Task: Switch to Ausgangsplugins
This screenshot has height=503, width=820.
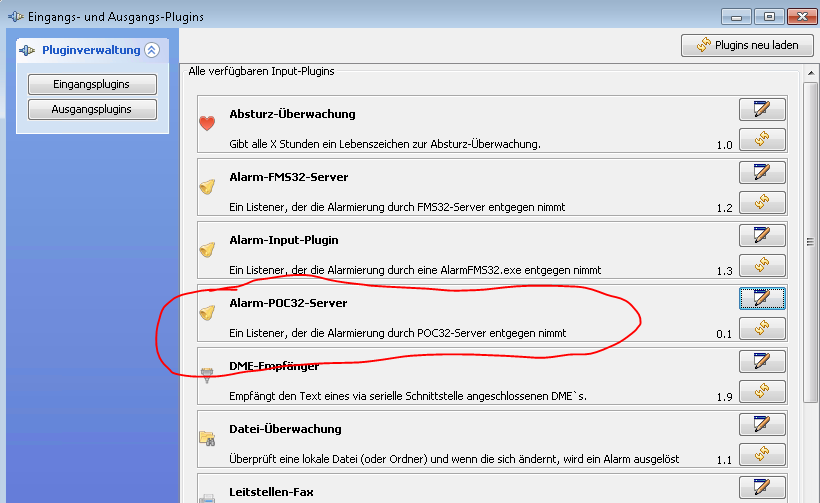Action: pos(92,109)
